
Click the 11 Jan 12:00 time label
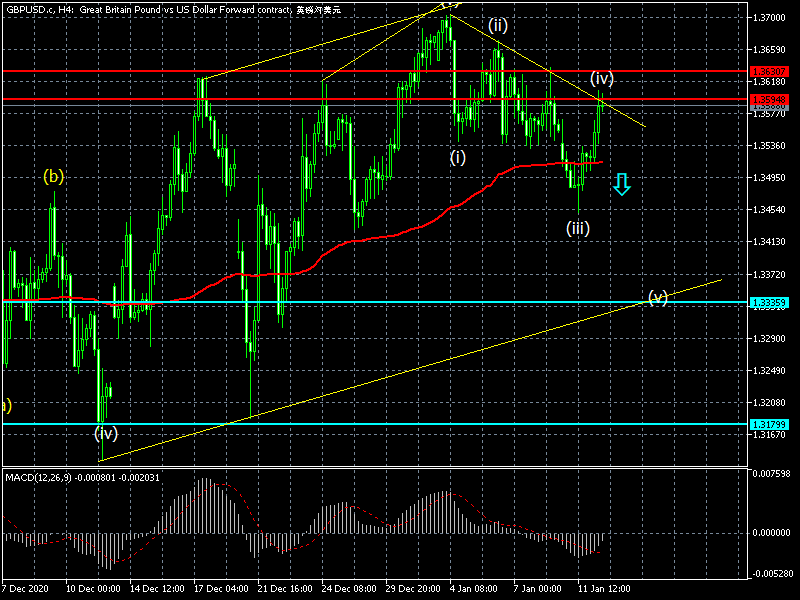tap(605, 588)
